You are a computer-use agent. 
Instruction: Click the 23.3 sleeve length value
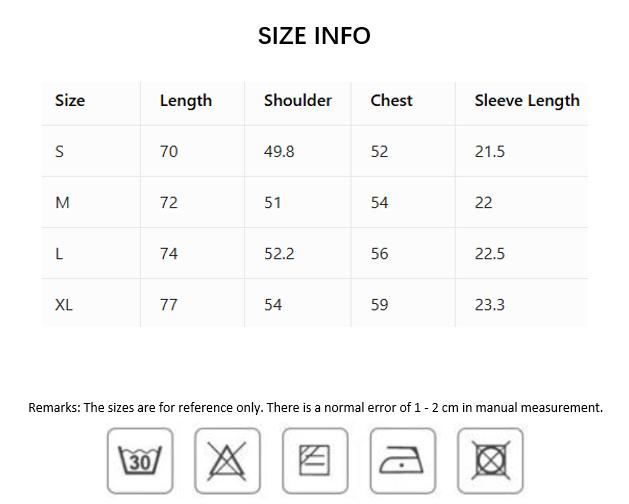tap(489, 305)
